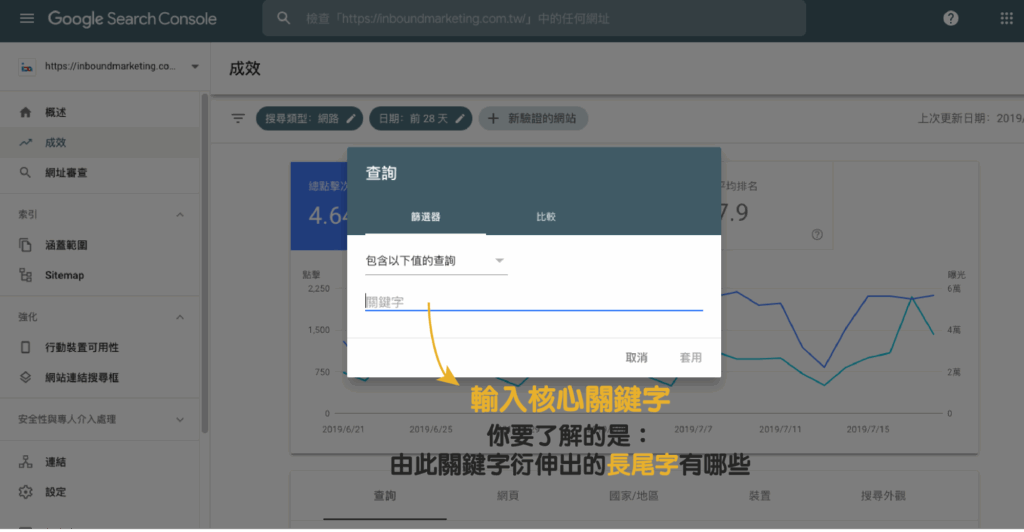Click the average position help icon
Image resolution: width=1024 pixels, height=532 pixels.
pos(817,234)
